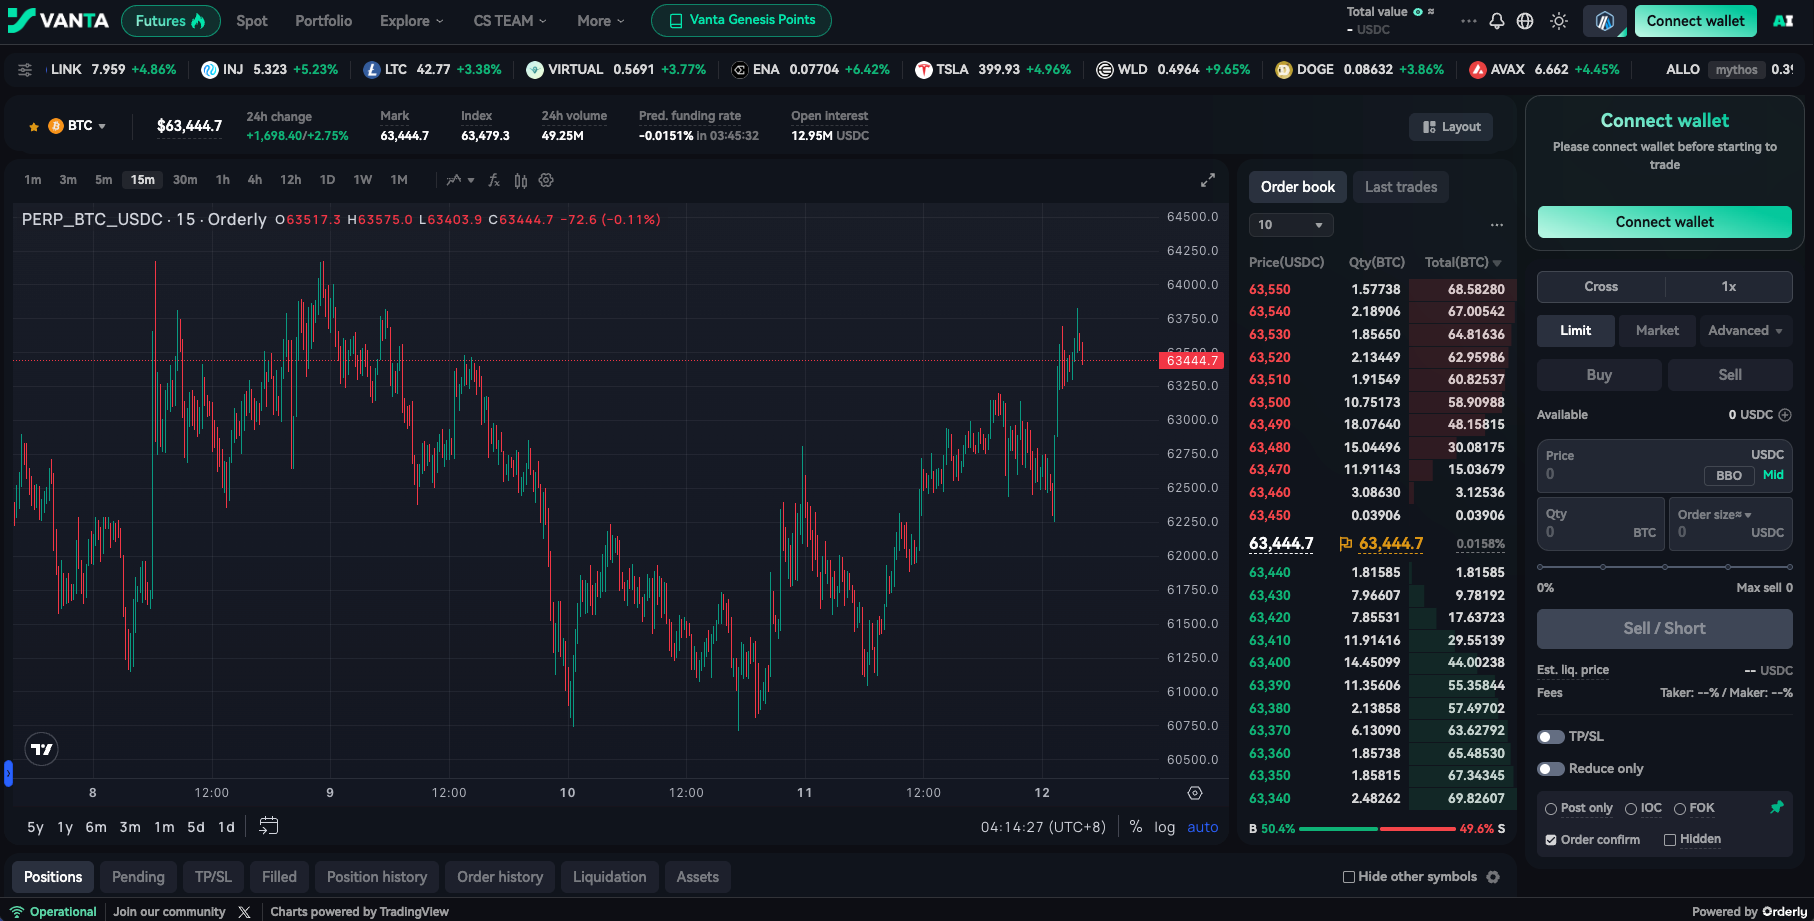Open the notifications bell icon
The height and width of the screenshot is (921, 1814).
(1496, 21)
